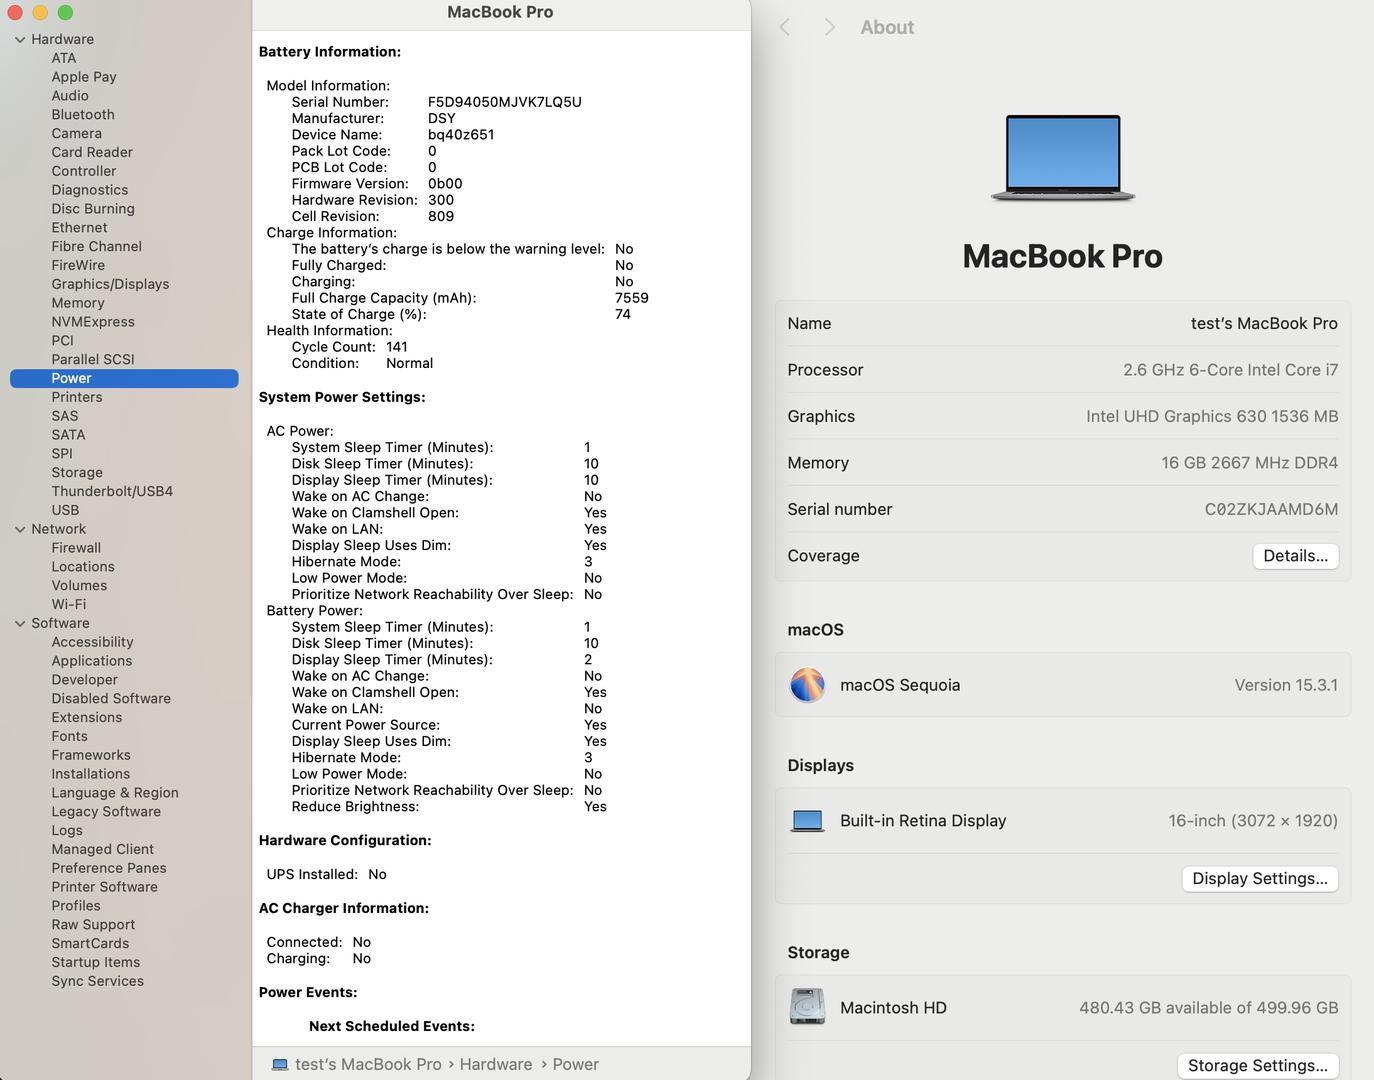Select USB in the sidebar
Image resolution: width=1374 pixels, height=1080 pixels.
65,510
